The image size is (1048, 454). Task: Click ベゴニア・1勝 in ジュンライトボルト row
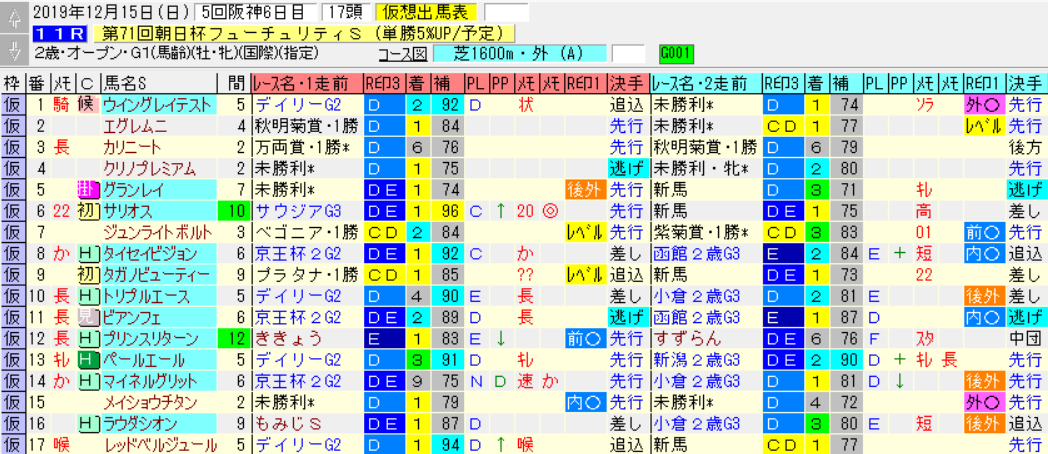[x=307, y=233]
